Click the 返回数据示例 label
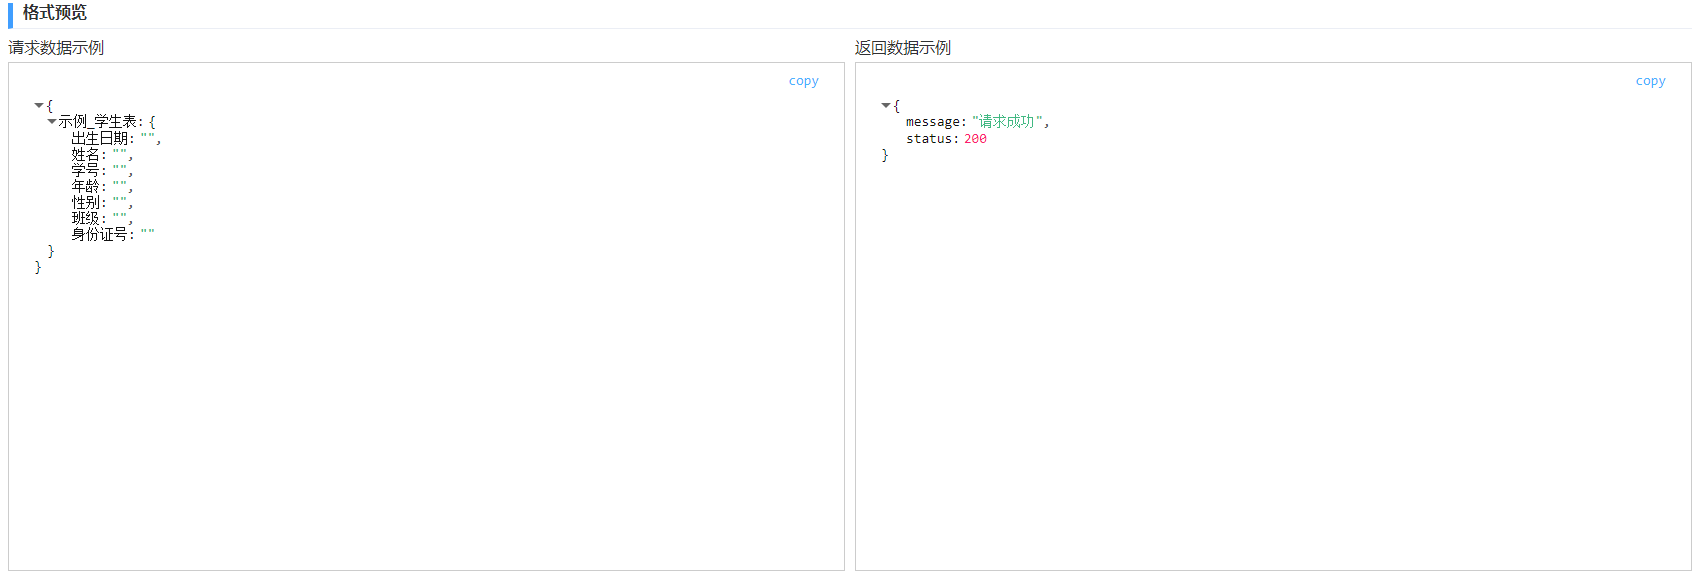Screen dimensions: 1699x581 [902, 48]
